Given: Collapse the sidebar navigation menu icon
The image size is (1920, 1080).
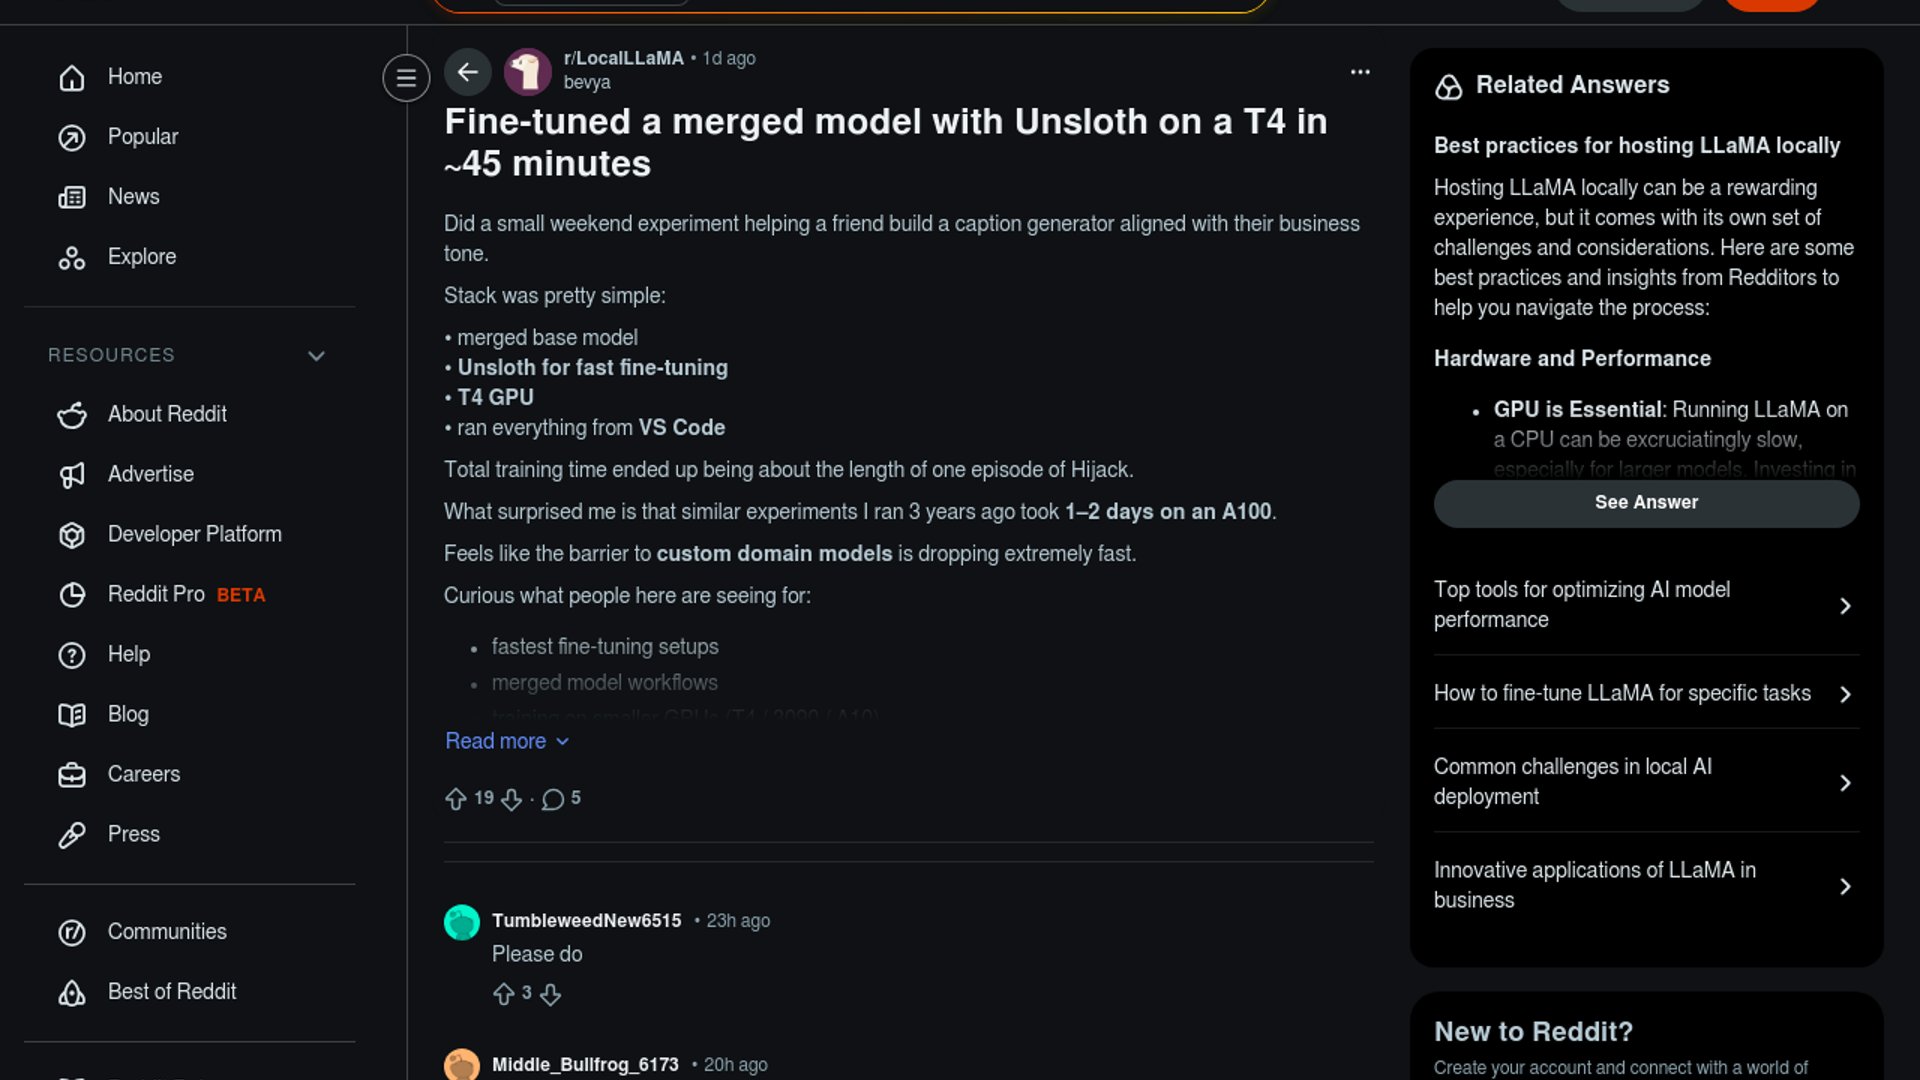Looking at the screenshot, I should pos(406,78).
